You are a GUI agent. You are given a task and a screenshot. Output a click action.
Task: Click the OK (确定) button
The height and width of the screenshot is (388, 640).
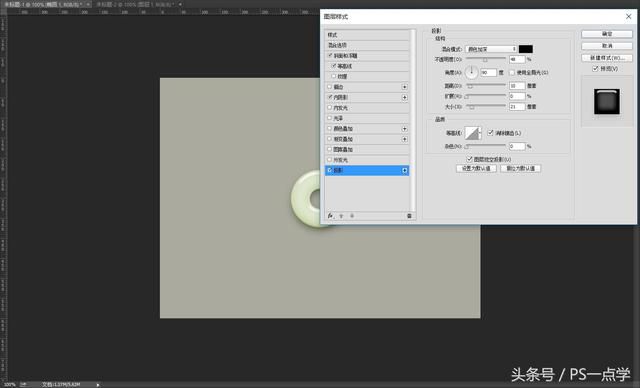(607, 34)
